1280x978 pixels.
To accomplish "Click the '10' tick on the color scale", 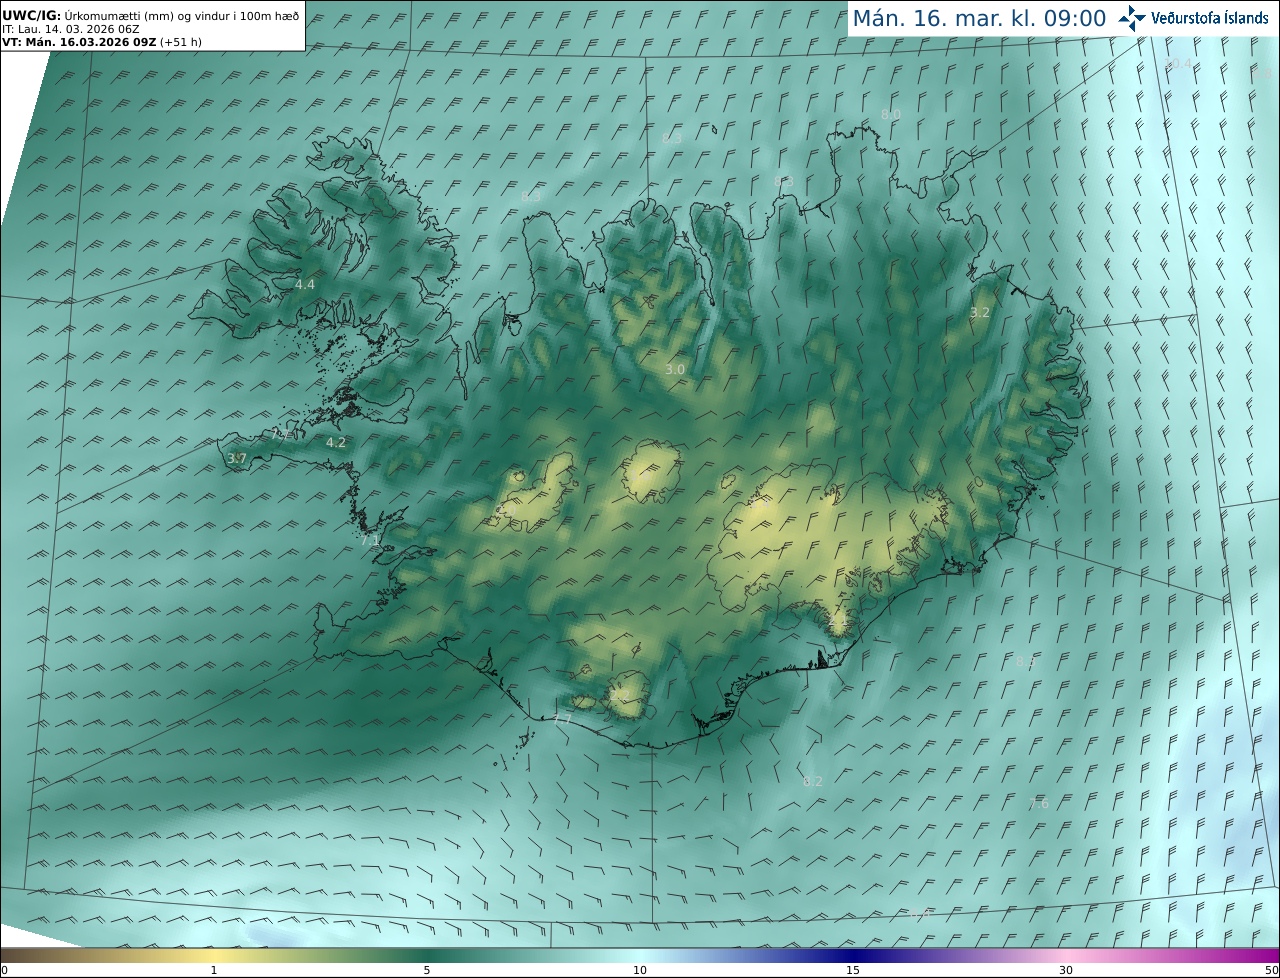I will coord(640,970).
